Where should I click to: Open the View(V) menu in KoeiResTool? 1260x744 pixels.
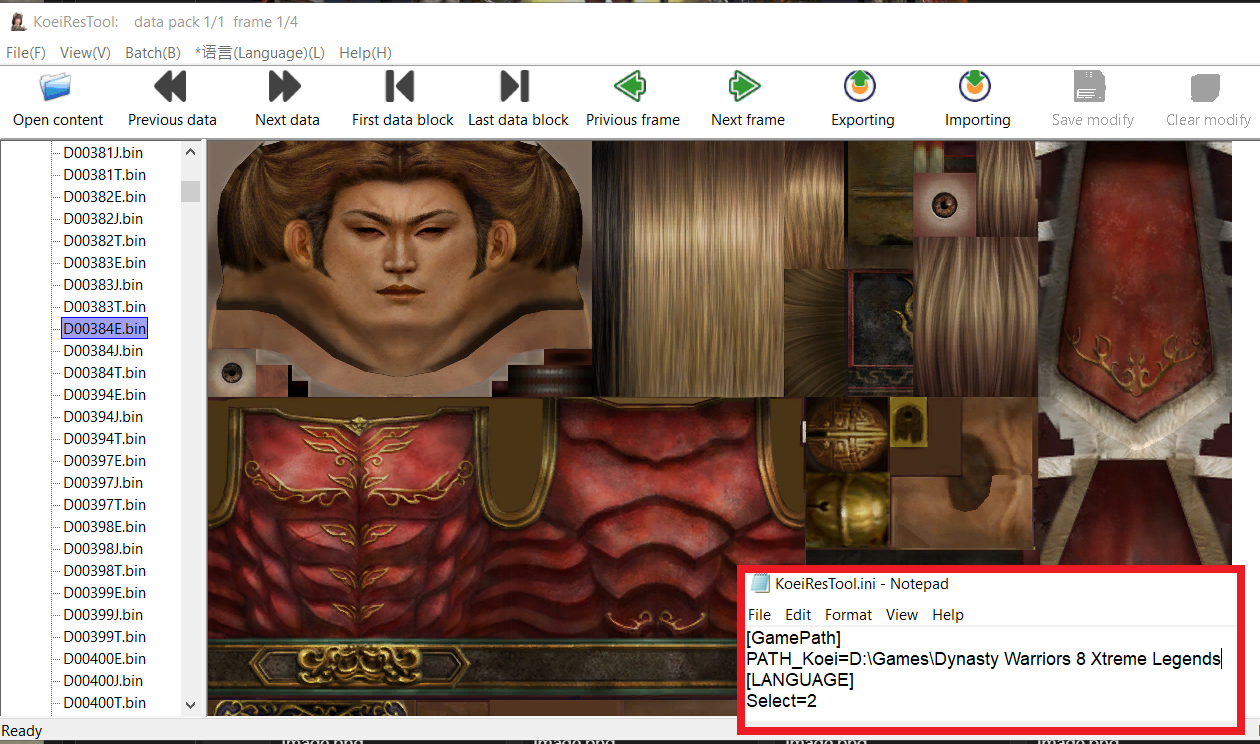(85, 52)
